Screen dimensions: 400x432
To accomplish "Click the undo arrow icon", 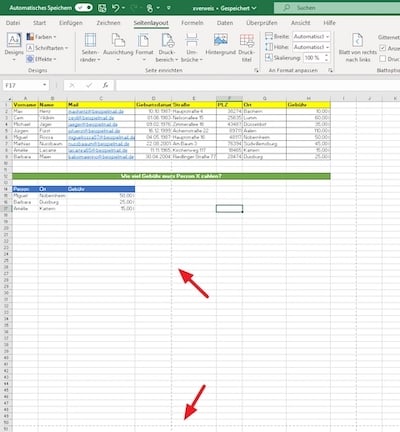I will (116, 8).
